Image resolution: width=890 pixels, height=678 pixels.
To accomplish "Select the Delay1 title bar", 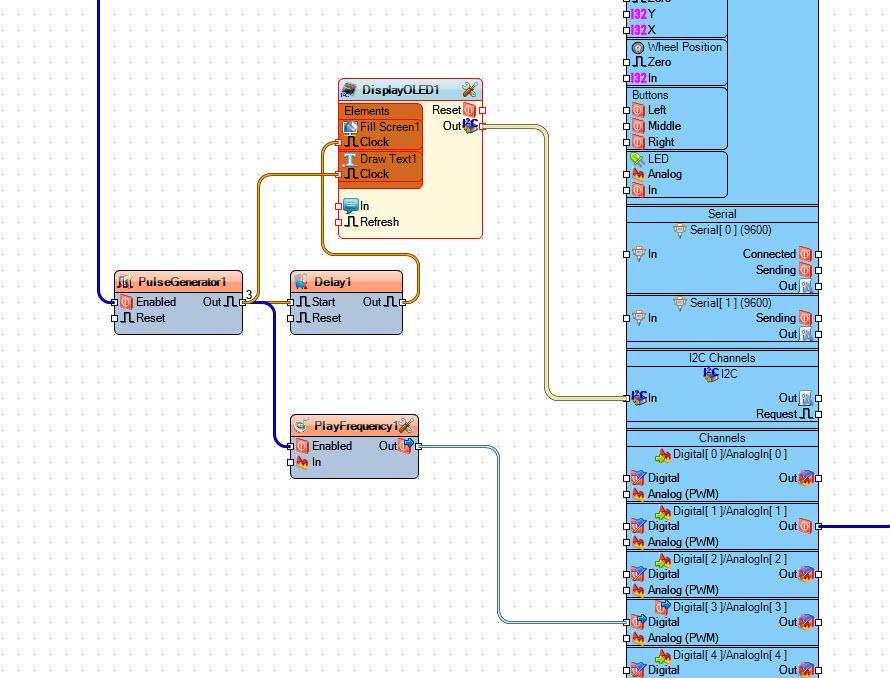I will tap(346, 282).
